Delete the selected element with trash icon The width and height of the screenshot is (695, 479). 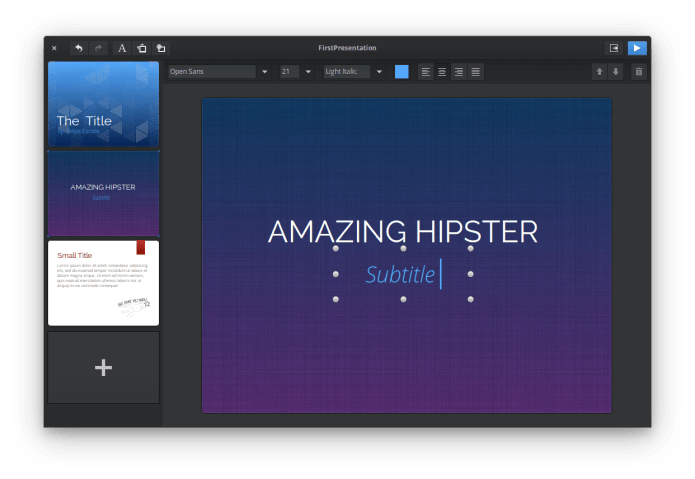coord(639,72)
